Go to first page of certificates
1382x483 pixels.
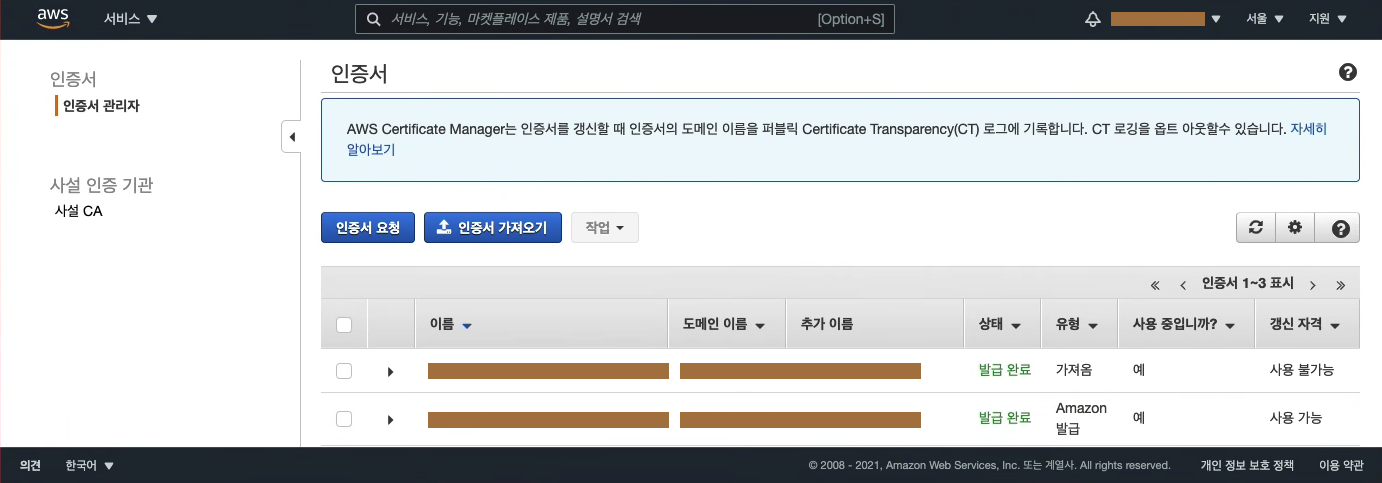(x=1155, y=284)
